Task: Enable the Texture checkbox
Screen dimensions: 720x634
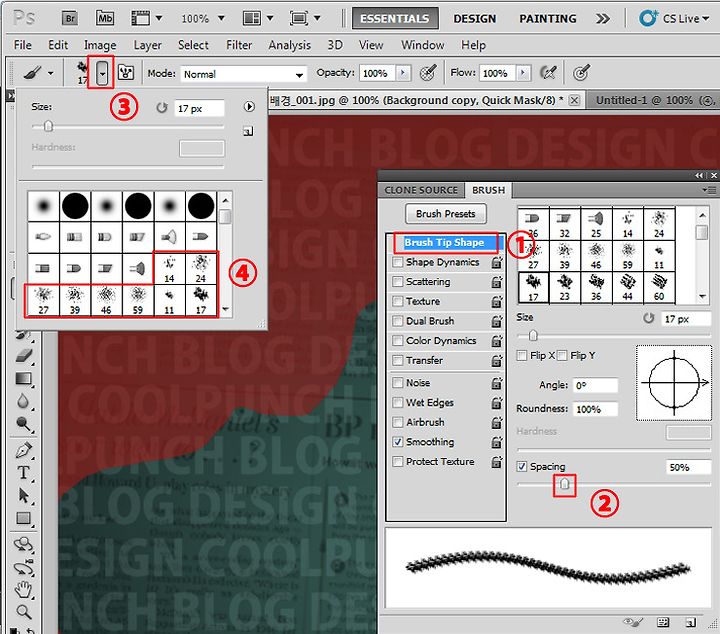Action: pyautogui.click(x=398, y=302)
